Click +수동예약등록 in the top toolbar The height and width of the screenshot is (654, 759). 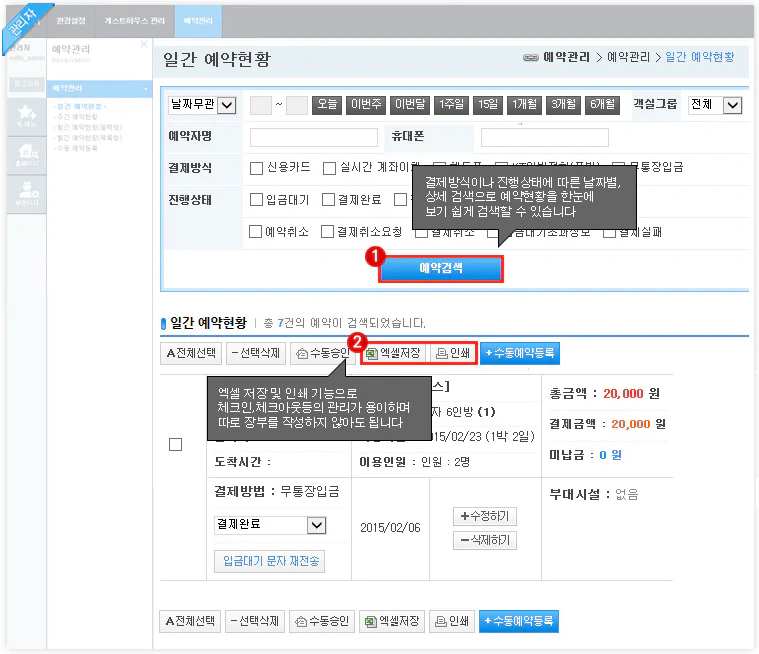[520, 353]
